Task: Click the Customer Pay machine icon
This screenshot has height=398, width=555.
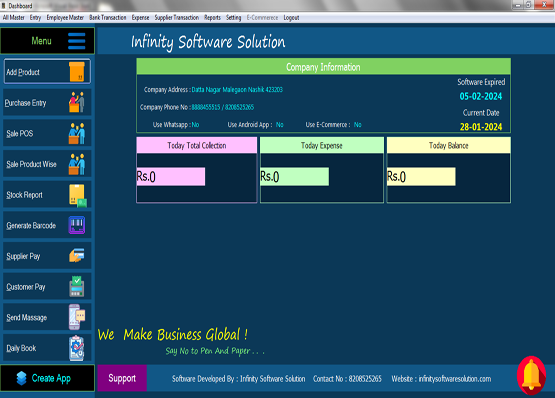Action: tap(77, 286)
